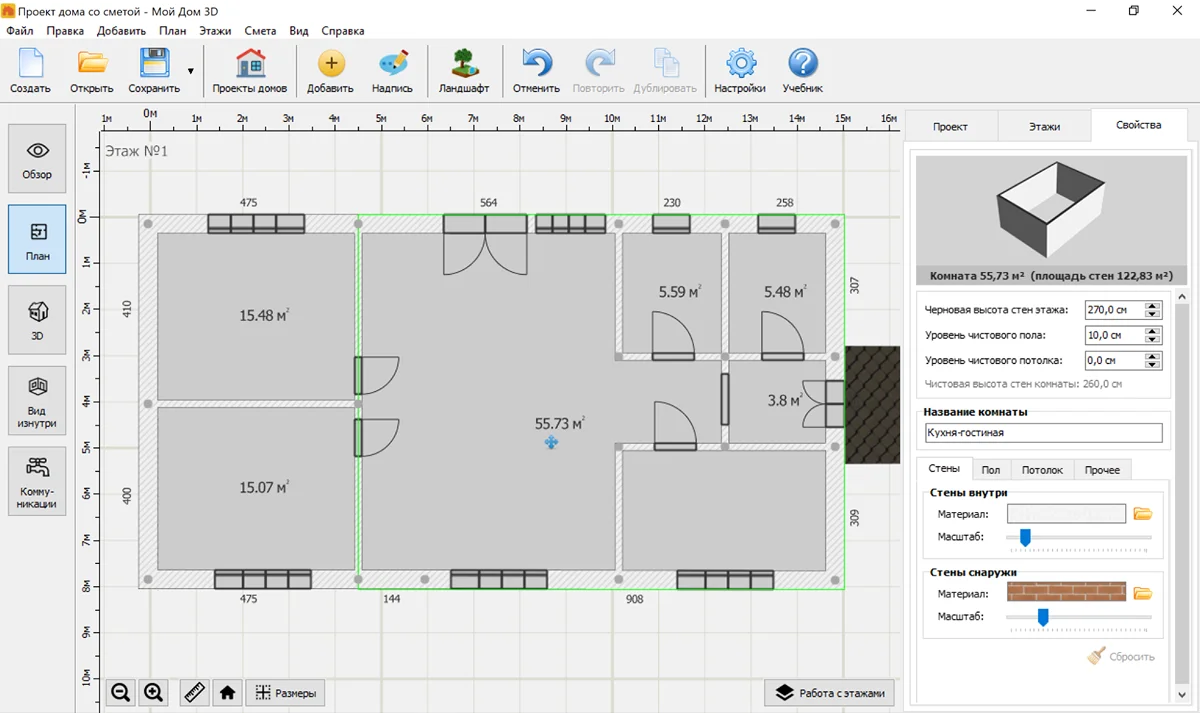Open a project with the Открыть icon
Image resolution: width=1200 pixels, height=713 pixels.
tap(92, 70)
